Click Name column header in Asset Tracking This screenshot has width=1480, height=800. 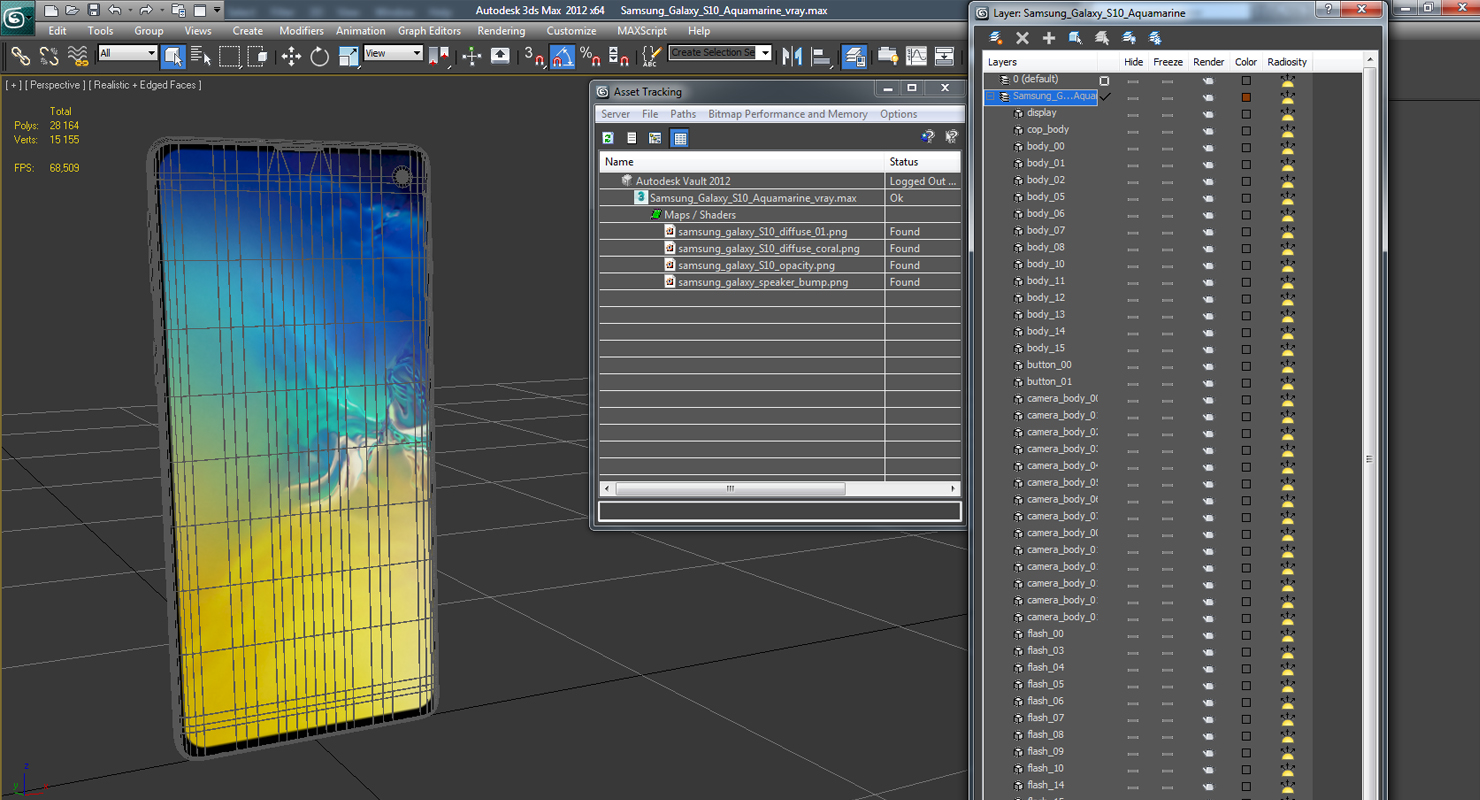pos(742,162)
